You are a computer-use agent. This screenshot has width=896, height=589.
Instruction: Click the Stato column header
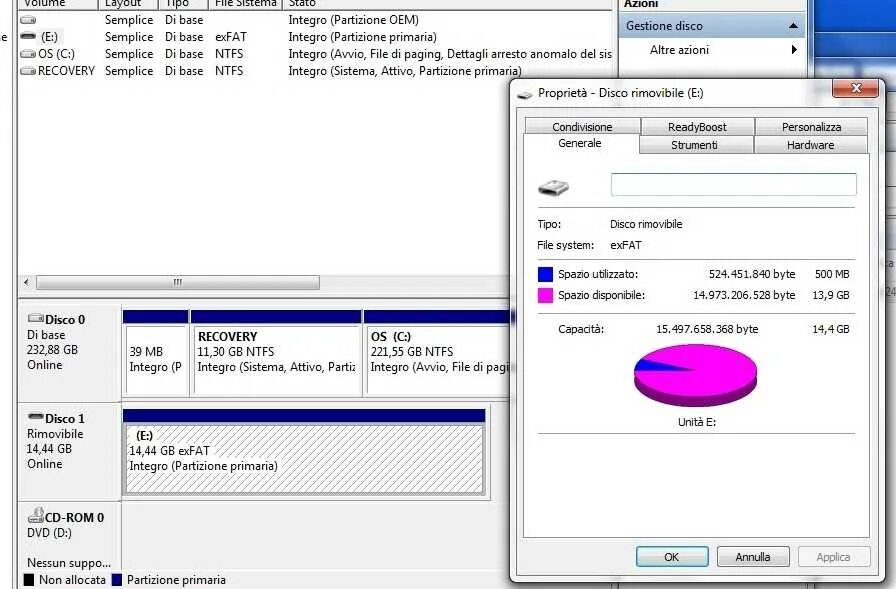click(x=446, y=4)
